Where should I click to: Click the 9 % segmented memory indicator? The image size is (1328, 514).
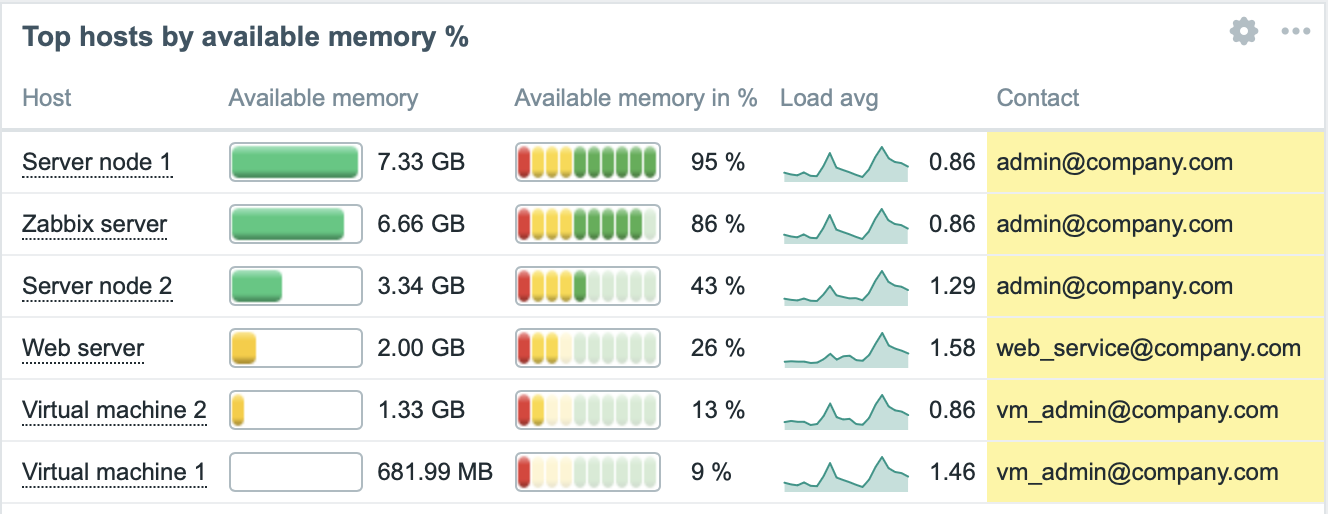pyautogui.click(x=588, y=472)
